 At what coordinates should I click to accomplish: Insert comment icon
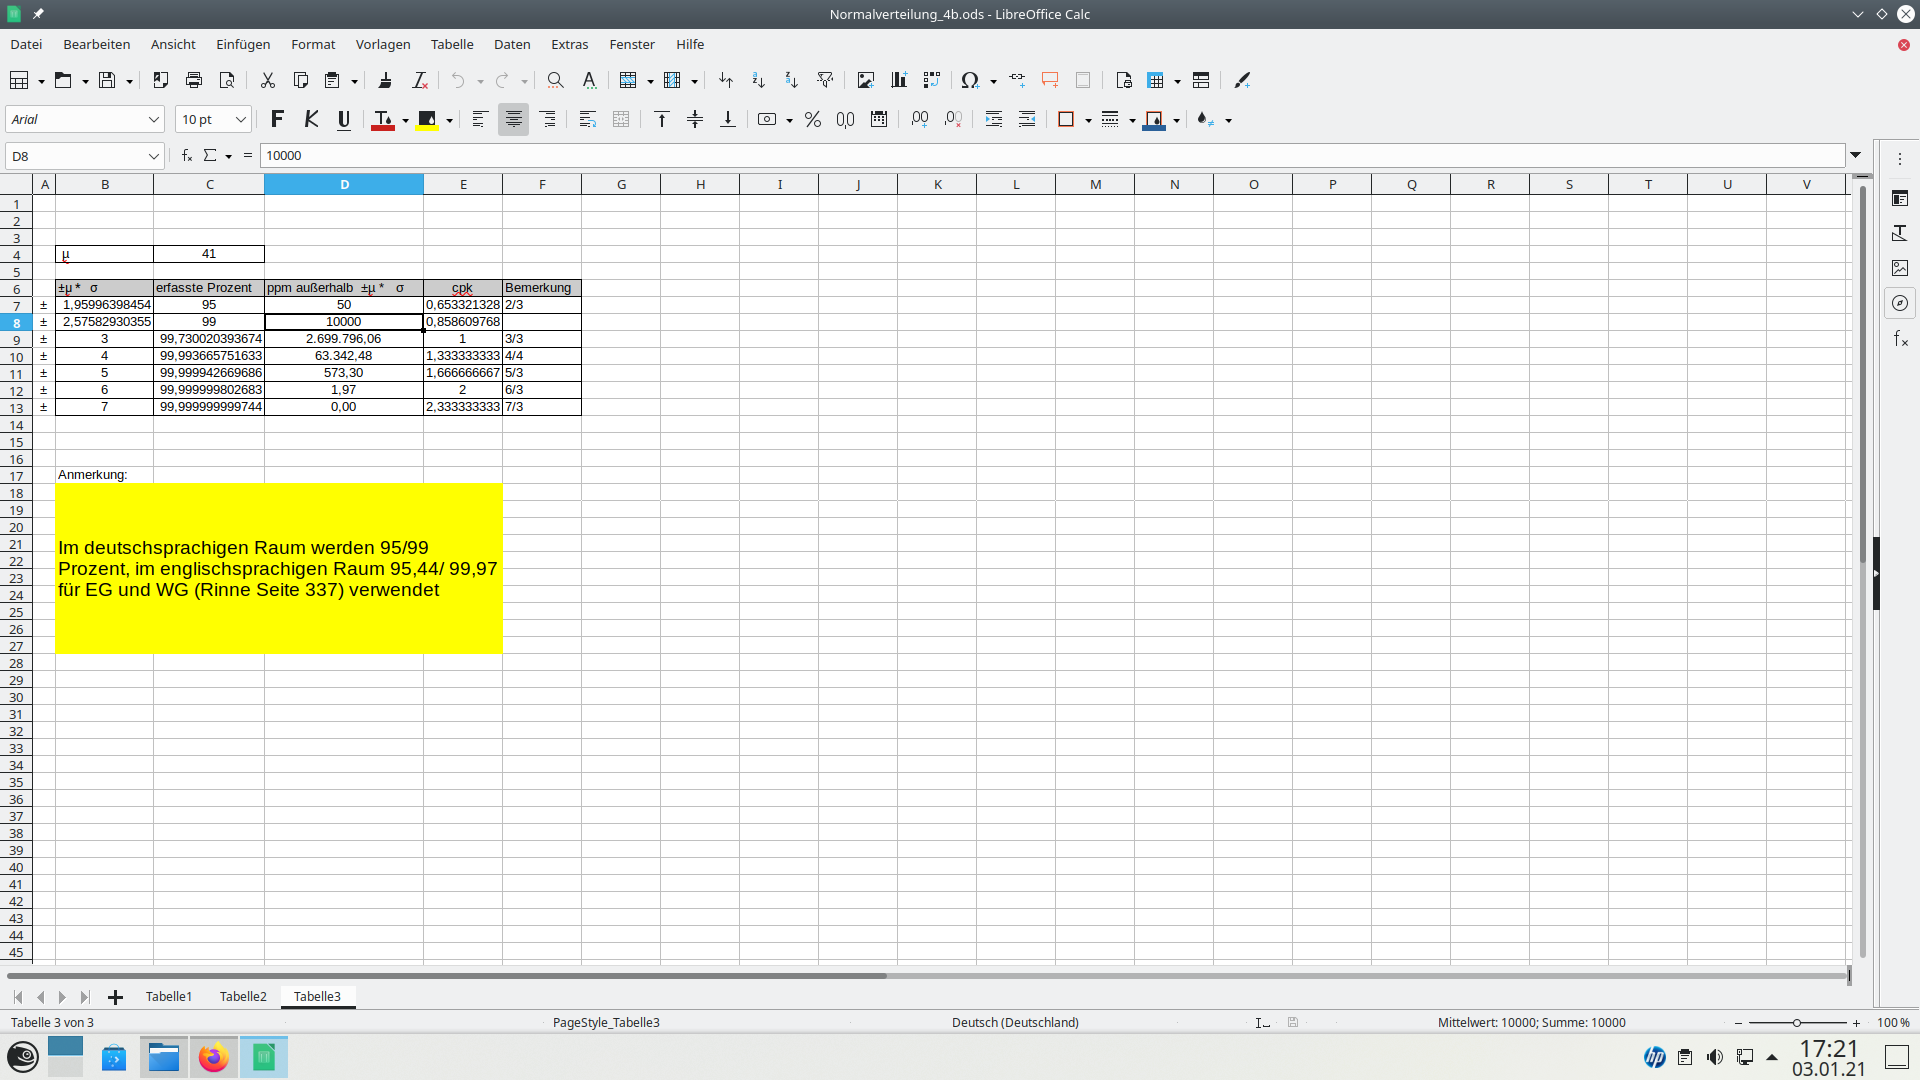pos(1050,80)
